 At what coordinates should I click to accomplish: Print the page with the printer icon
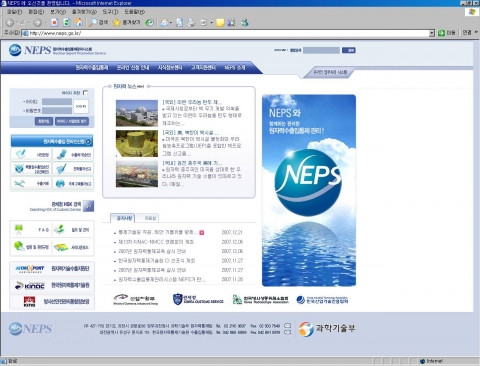[x=191, y=23]
